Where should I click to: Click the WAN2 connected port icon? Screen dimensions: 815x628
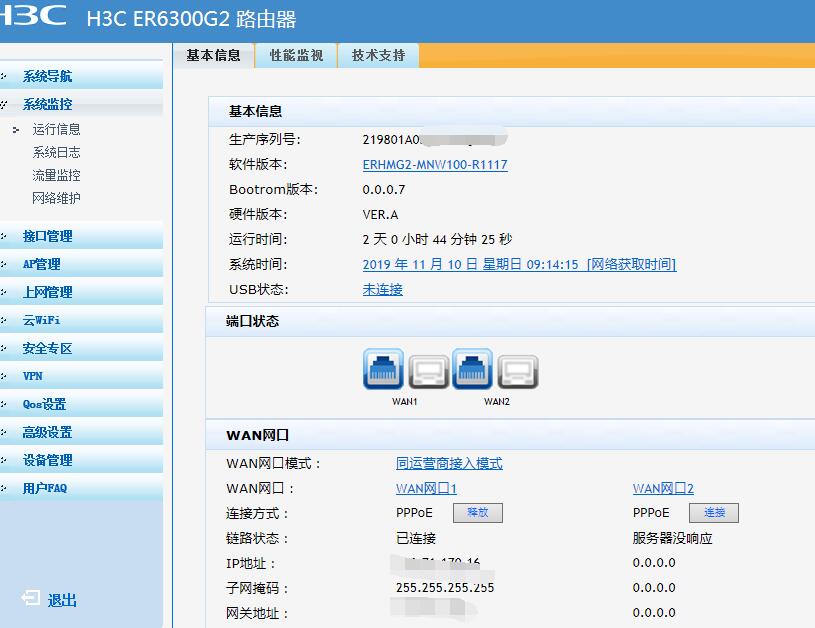472,369
